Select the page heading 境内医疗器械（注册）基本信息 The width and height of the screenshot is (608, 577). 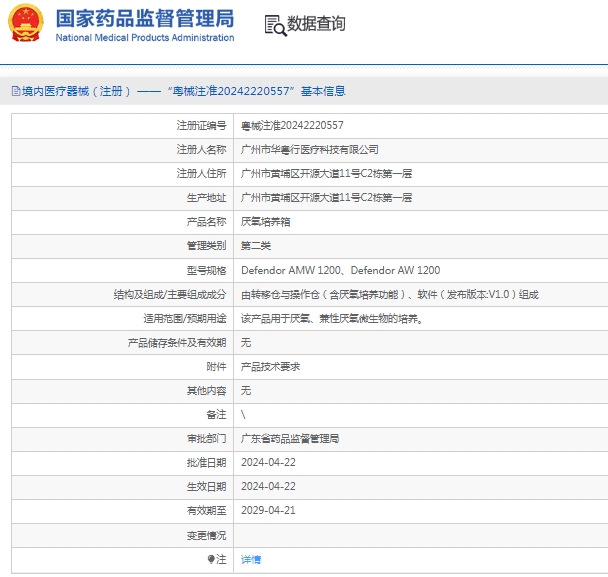tap(183, 91)
